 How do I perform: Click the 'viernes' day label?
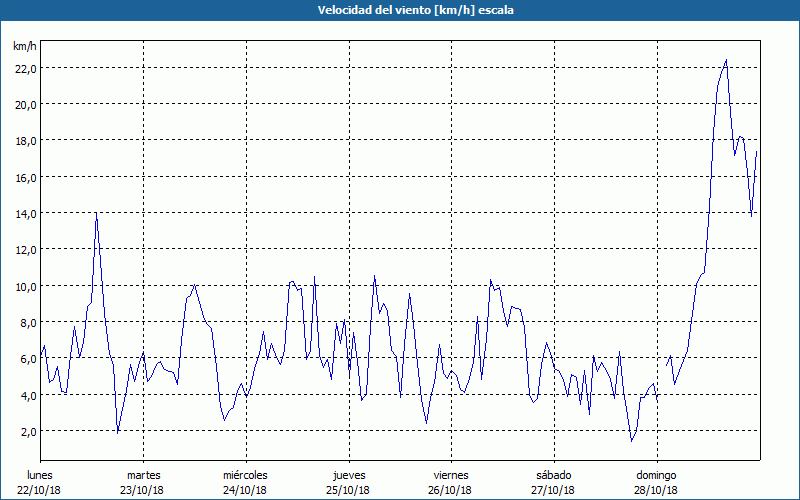[x=451, y=475]
